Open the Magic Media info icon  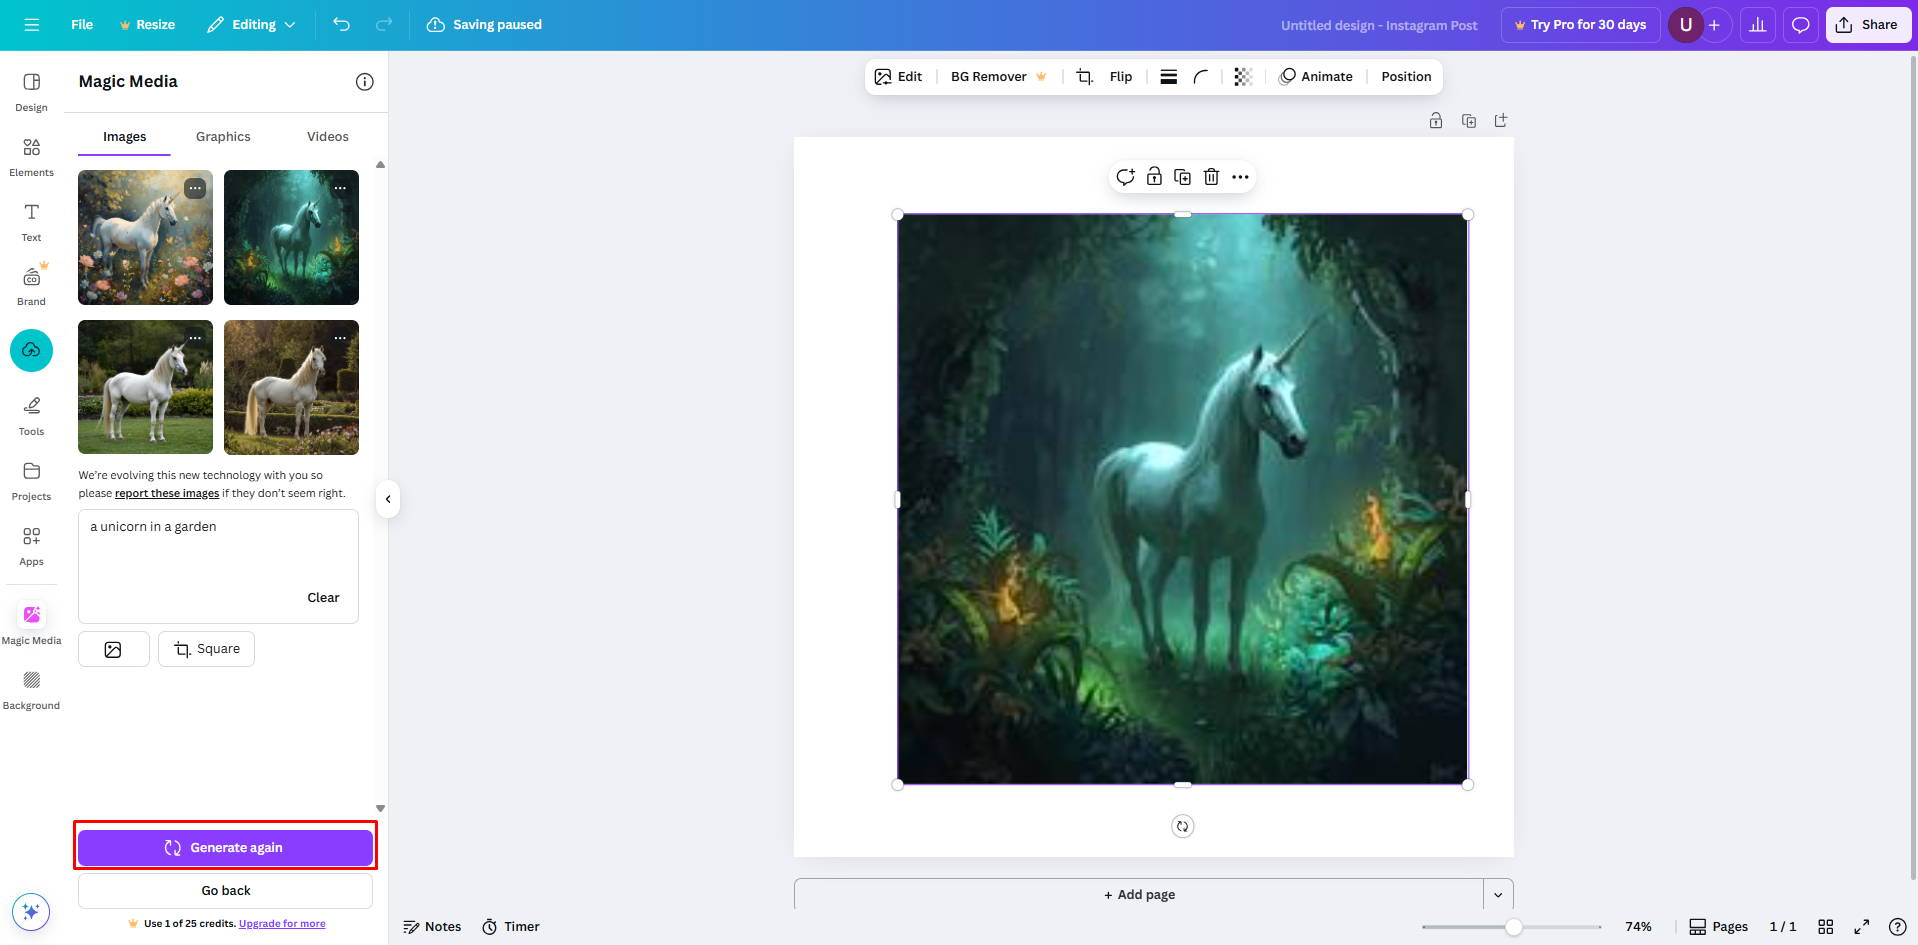point(365,82)
